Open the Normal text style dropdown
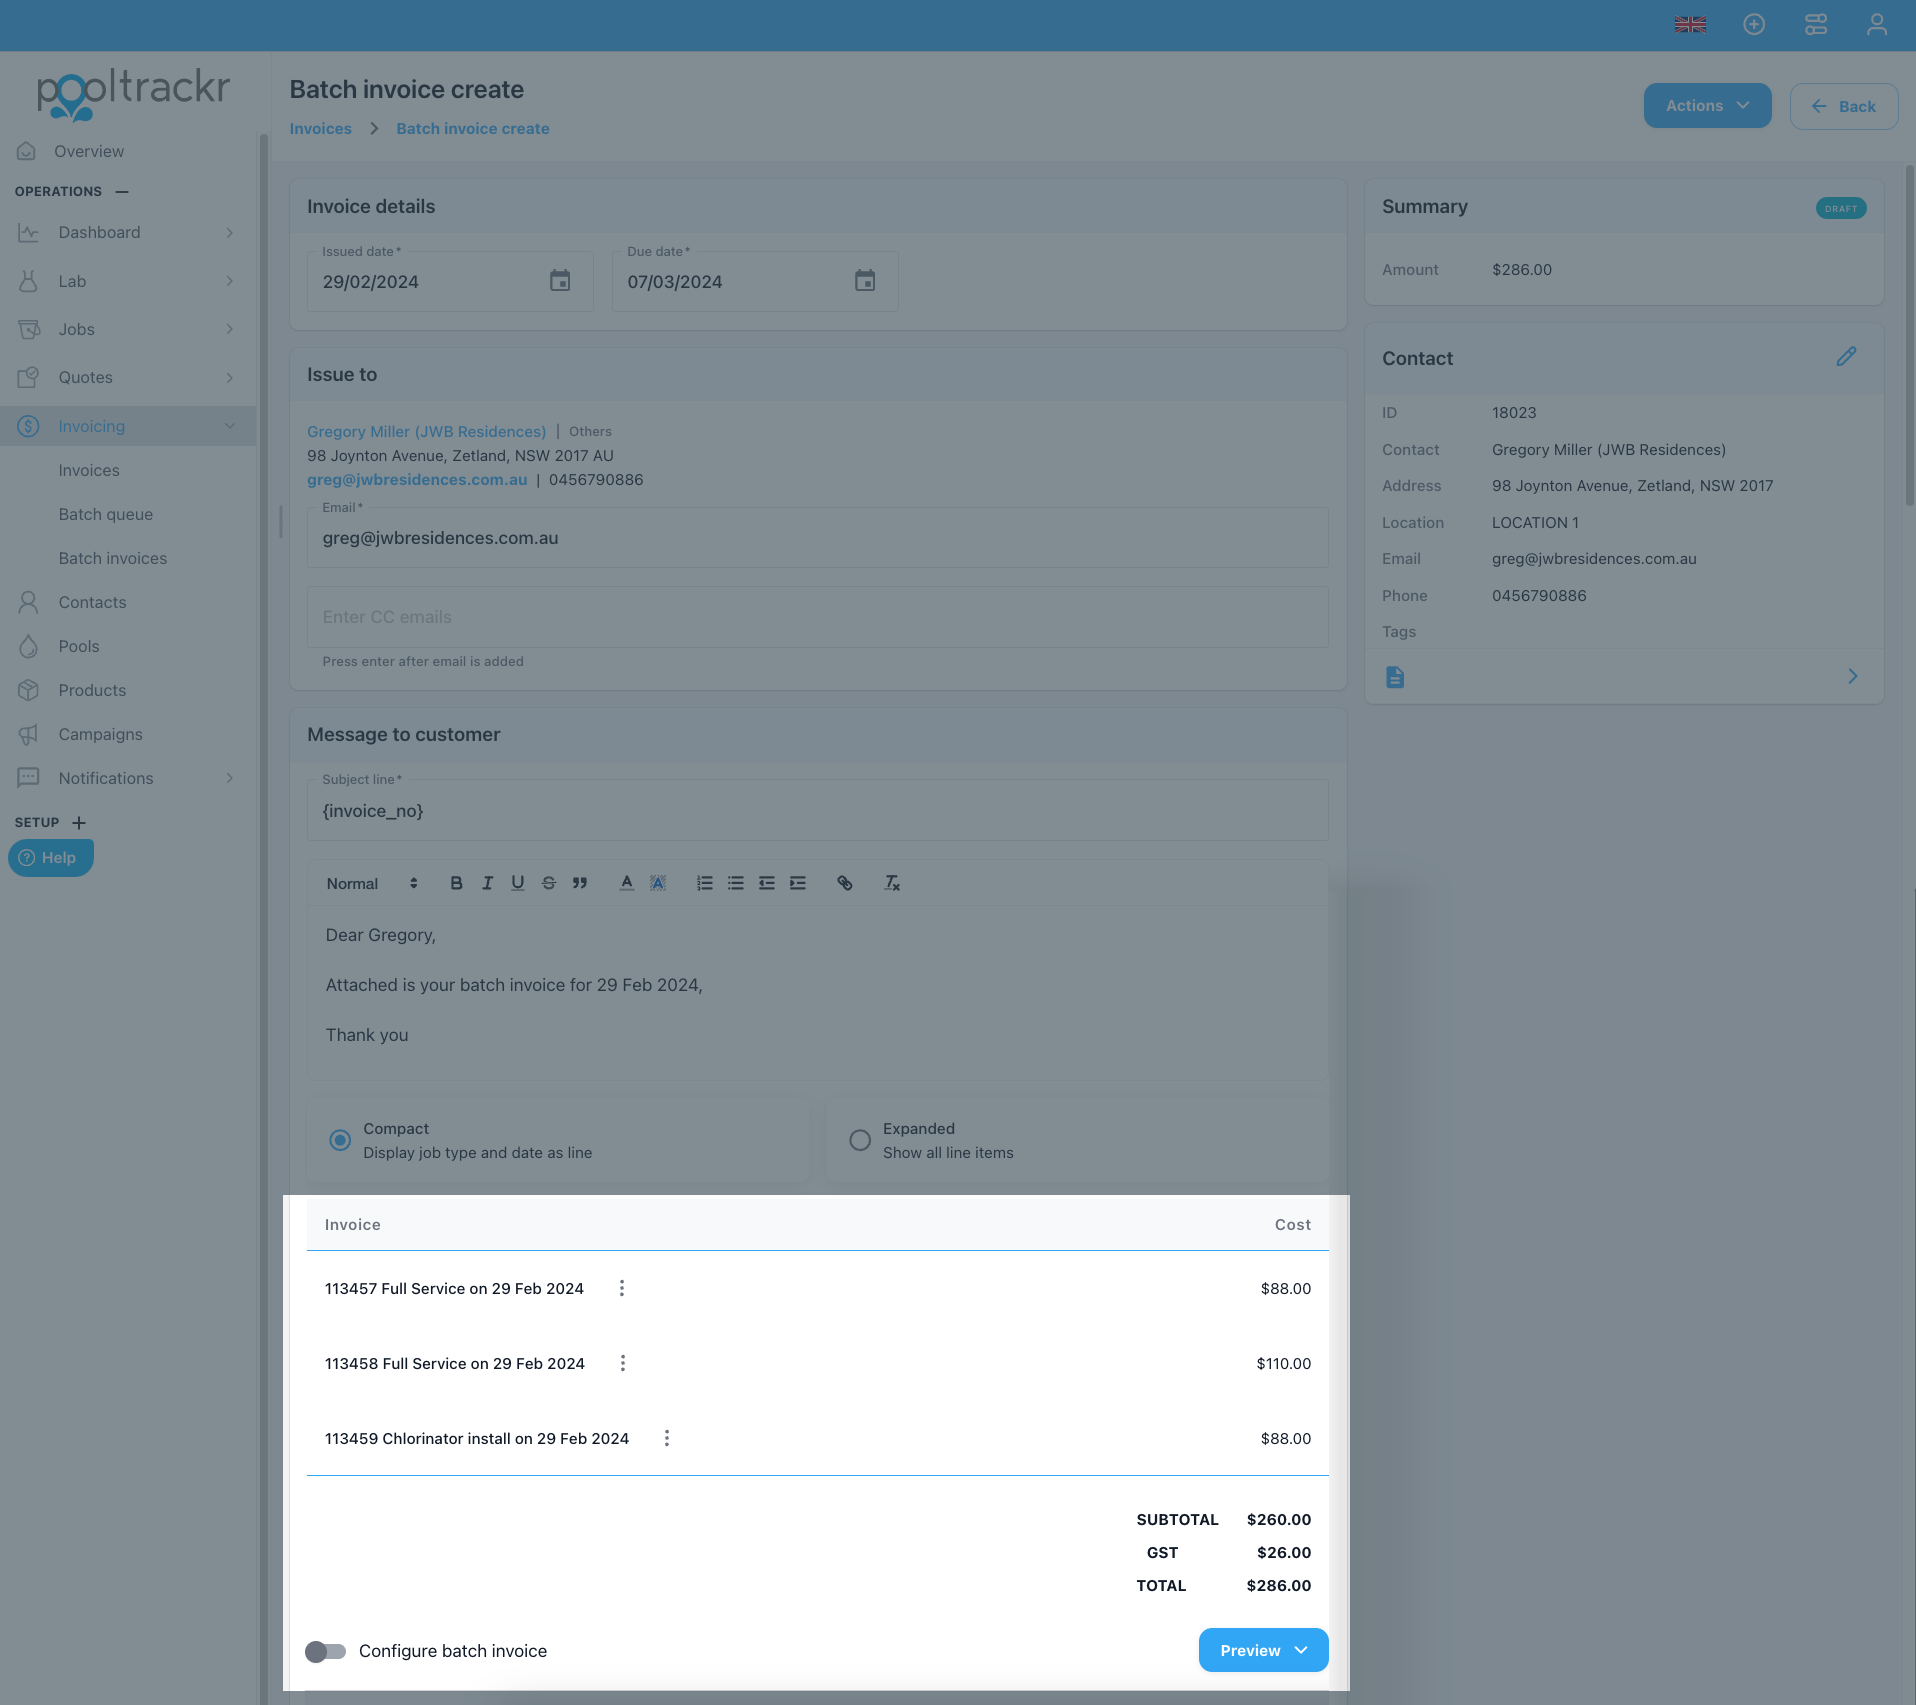Screen dimensions: 1916x1705 pos(372,883)
